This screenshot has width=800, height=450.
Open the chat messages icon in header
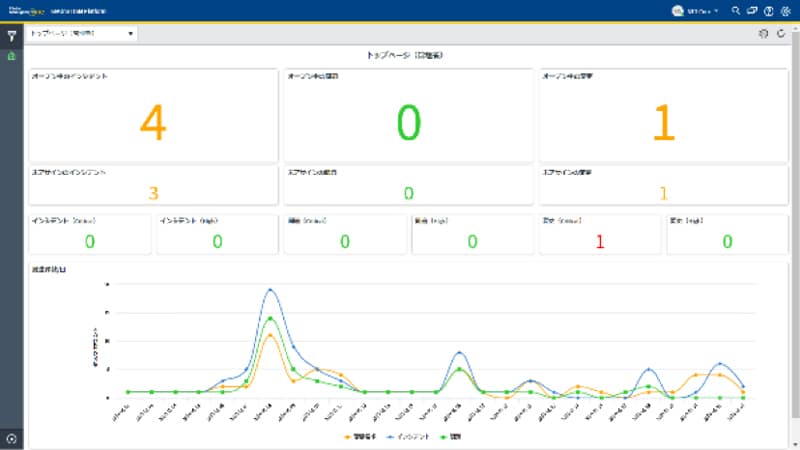click(752, 11)
